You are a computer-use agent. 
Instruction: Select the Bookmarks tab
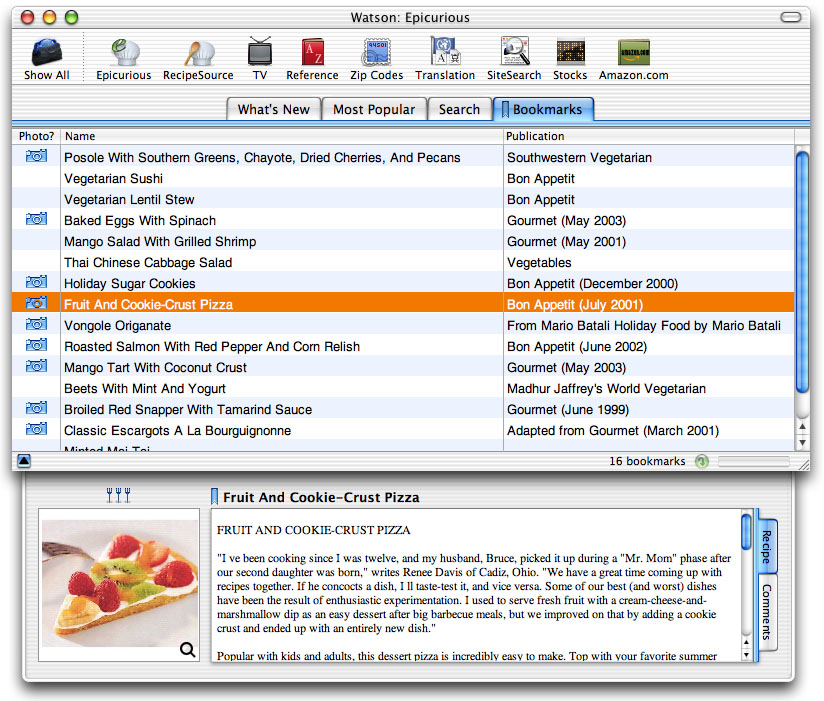click(x=543, y=109)
